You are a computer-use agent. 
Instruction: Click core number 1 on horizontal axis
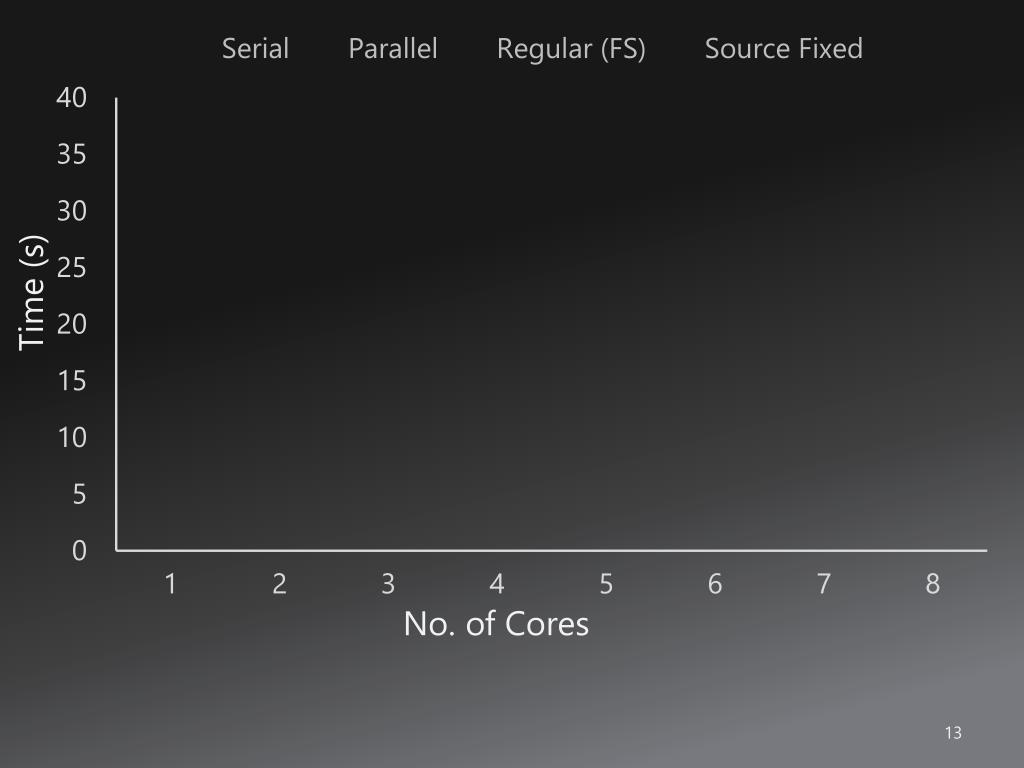[x=170, y=584]
